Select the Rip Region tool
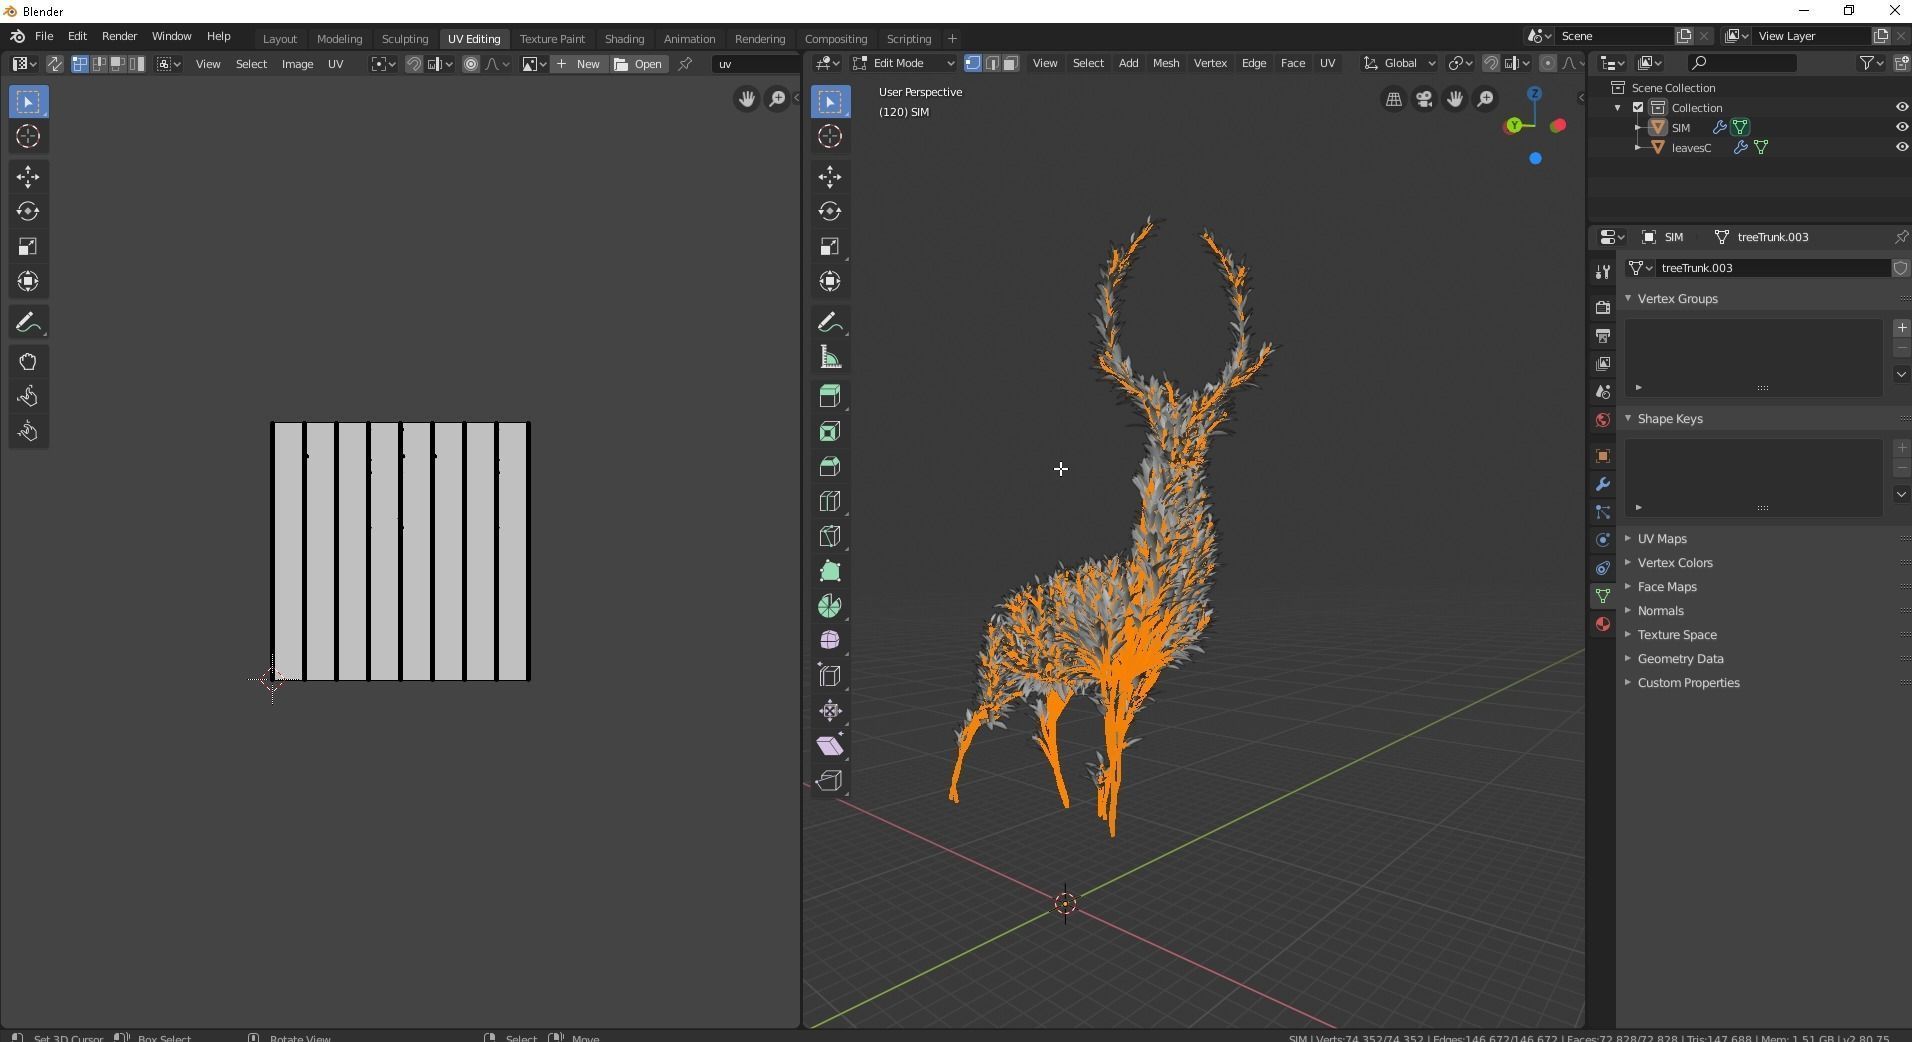This screenshot has width=1912, height=1042. tap(830, 781)
